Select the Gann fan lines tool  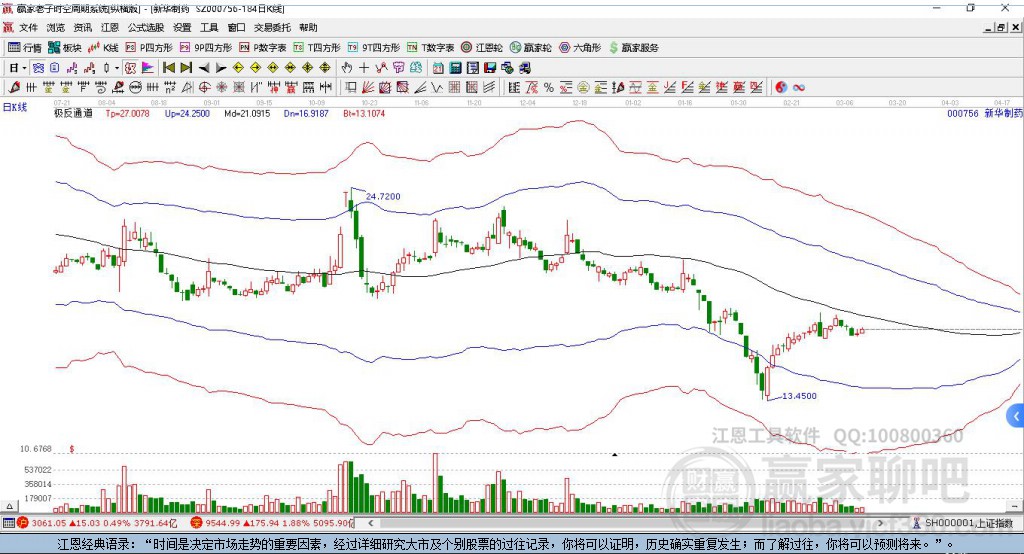[368, 87]
